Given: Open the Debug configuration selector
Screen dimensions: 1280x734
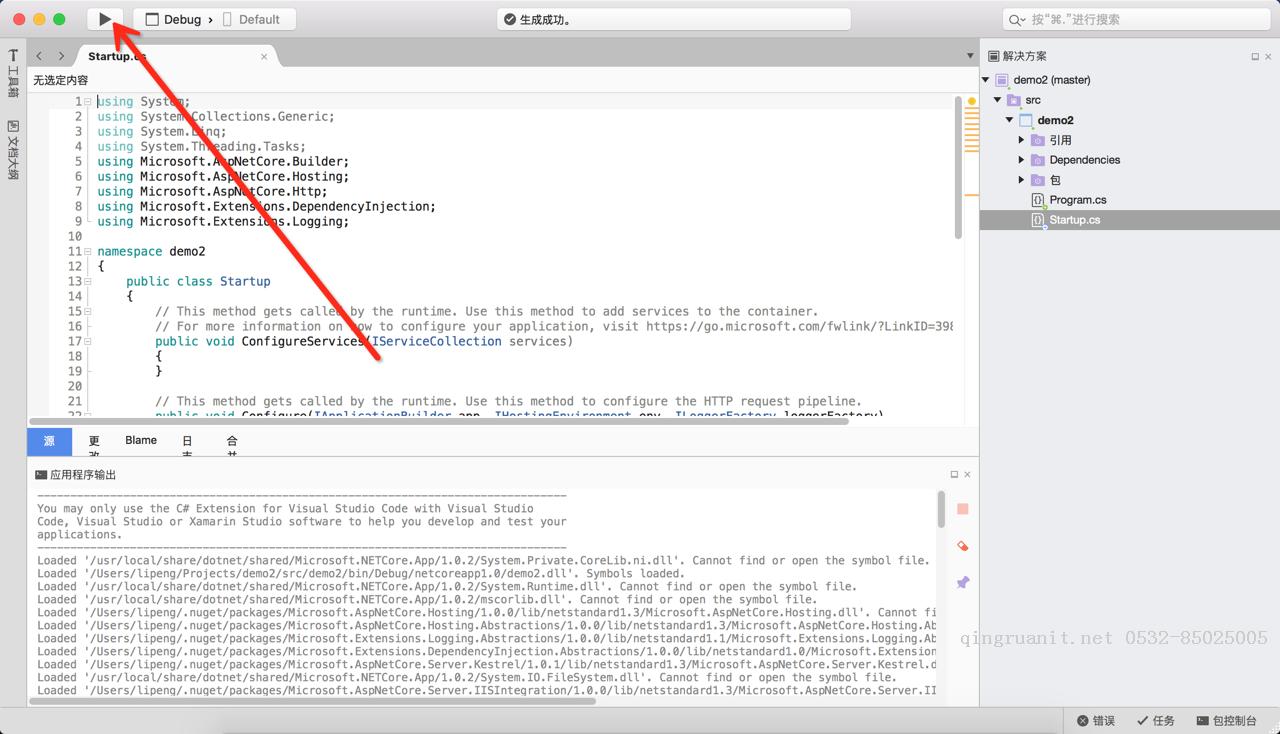Looking at the screenshot, I should 174,19.
